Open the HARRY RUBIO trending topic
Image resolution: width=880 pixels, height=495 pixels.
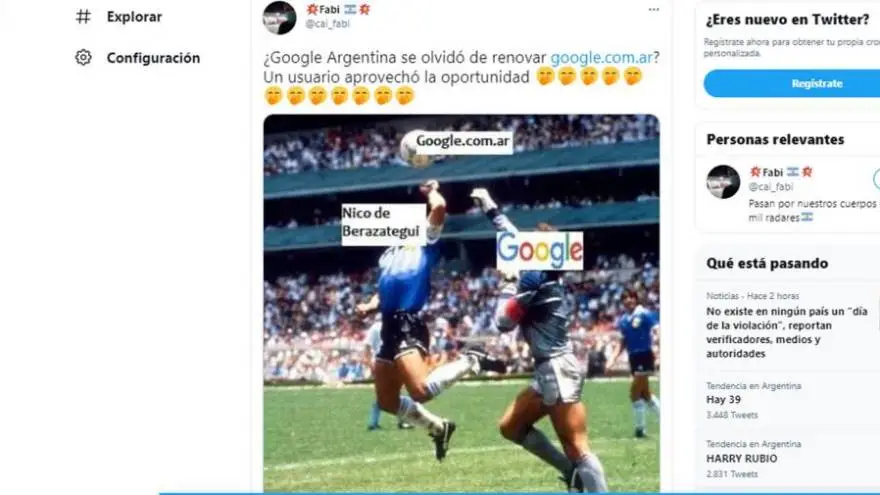tap(754, 459)
